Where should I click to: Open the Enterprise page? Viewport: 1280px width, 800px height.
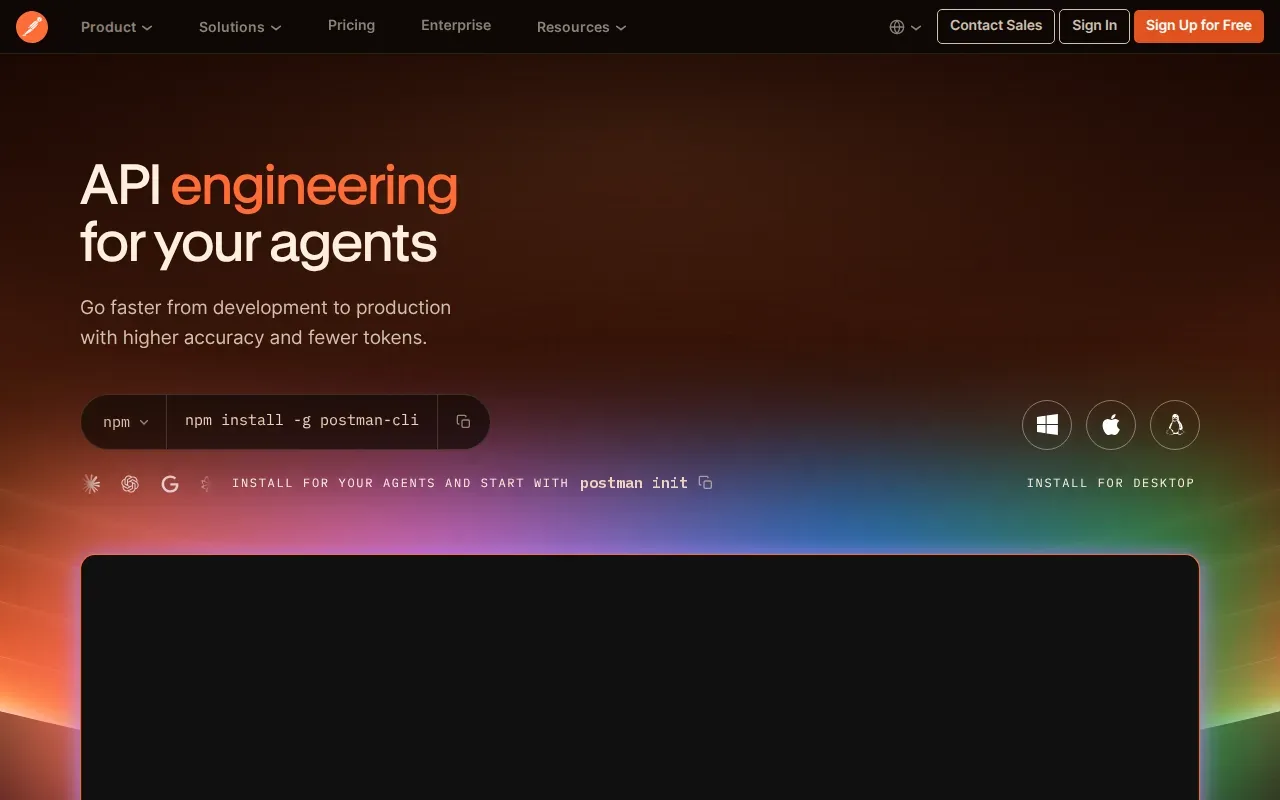[x=456, y=25]
